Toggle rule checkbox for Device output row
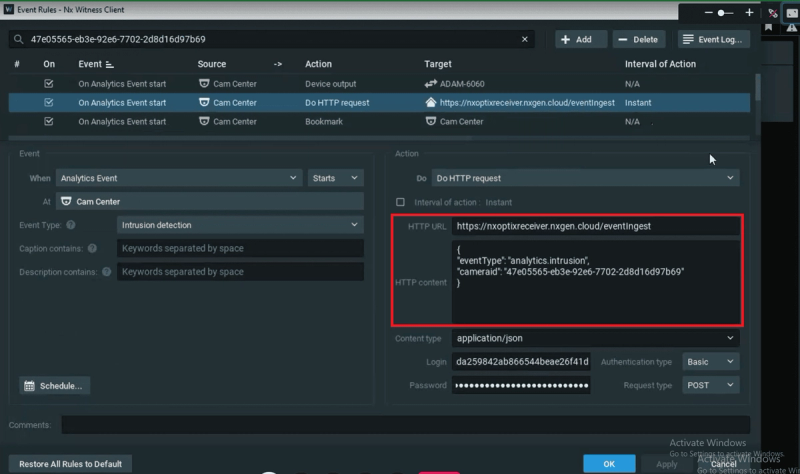The width and height of the screenshot is (800, 474). [48, 83]
